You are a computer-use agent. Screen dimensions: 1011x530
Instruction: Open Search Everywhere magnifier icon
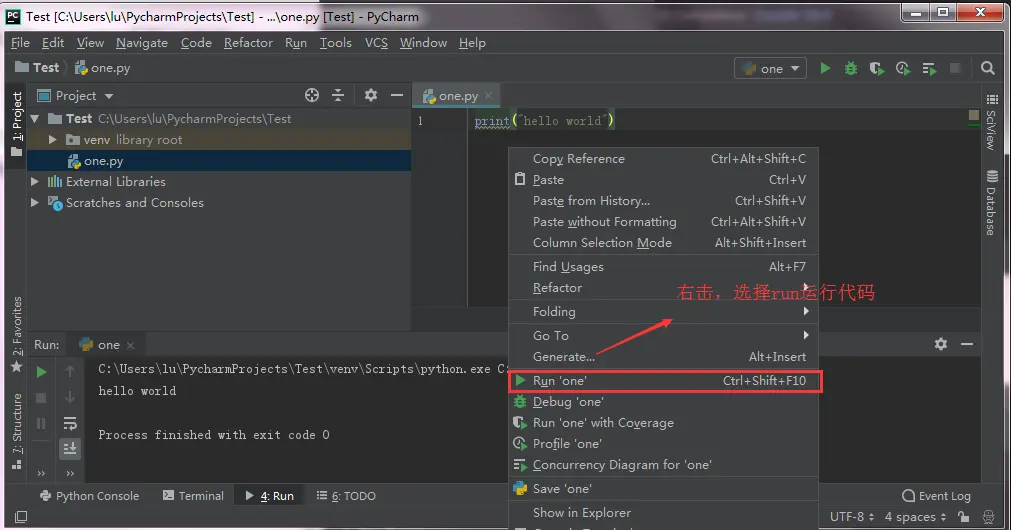point(987,68)
